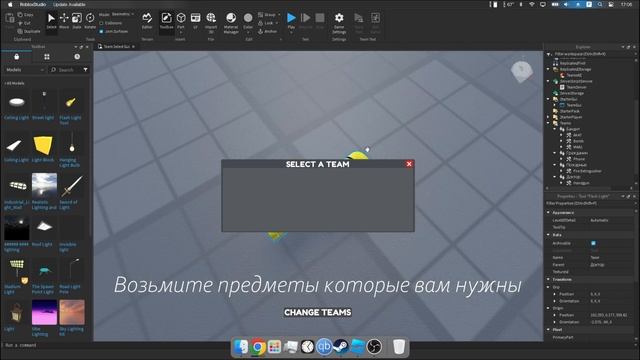Collapse the Teams node in Explorer
This screenshot has height=360, width=640.
coord(549,123)
